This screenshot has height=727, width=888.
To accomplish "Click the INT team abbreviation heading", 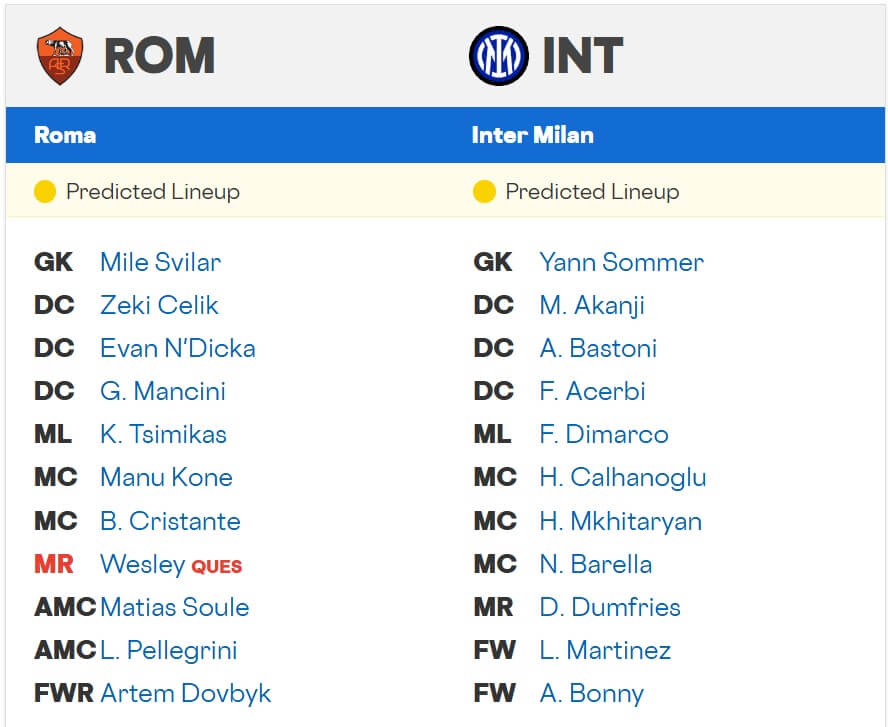I will (582, 56).
